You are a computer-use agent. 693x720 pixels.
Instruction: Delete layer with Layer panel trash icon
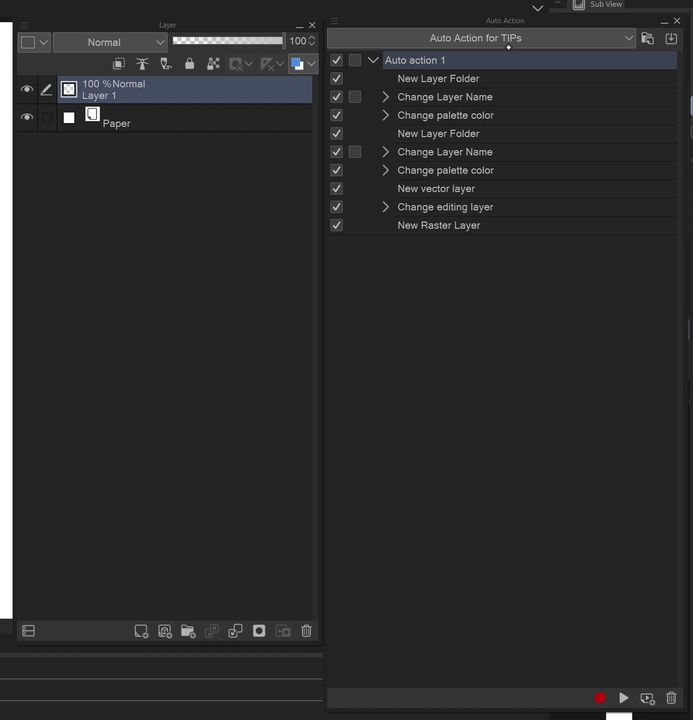click(x=306, y=631)
